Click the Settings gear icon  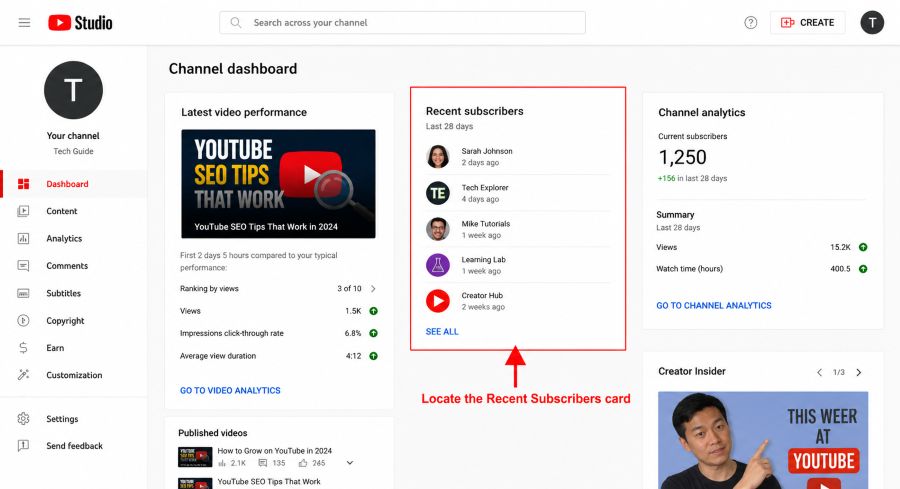point(24,418)
